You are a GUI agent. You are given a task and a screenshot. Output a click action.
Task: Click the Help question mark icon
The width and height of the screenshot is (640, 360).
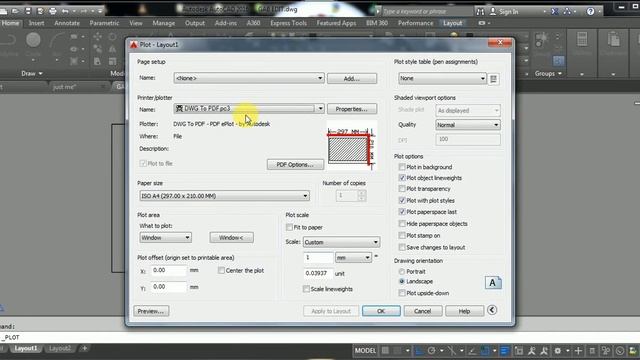coord(590,12)
